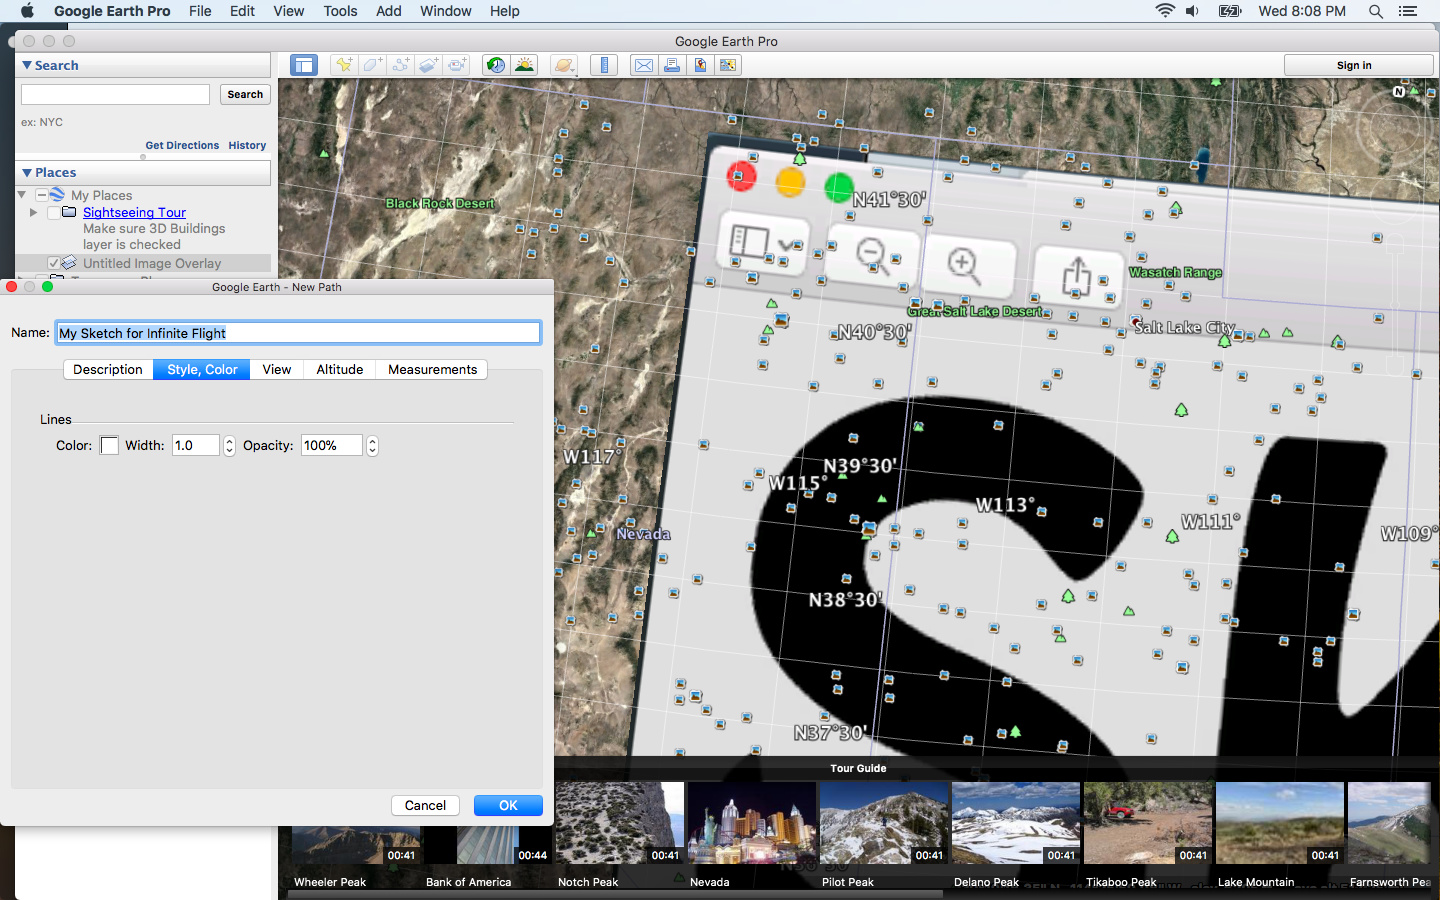Open the Tools menu
Image resolution: width=1440 pixels, height=900 pixels.
340,11
